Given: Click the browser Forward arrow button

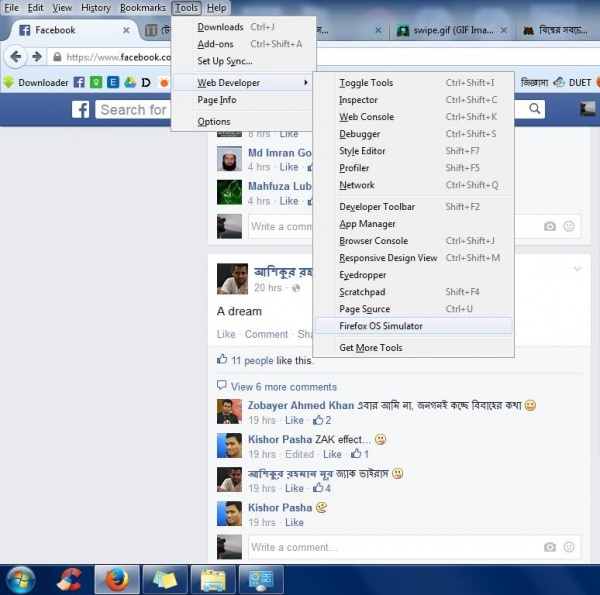Looking at the screenshot, I should [x=37, y=57].
